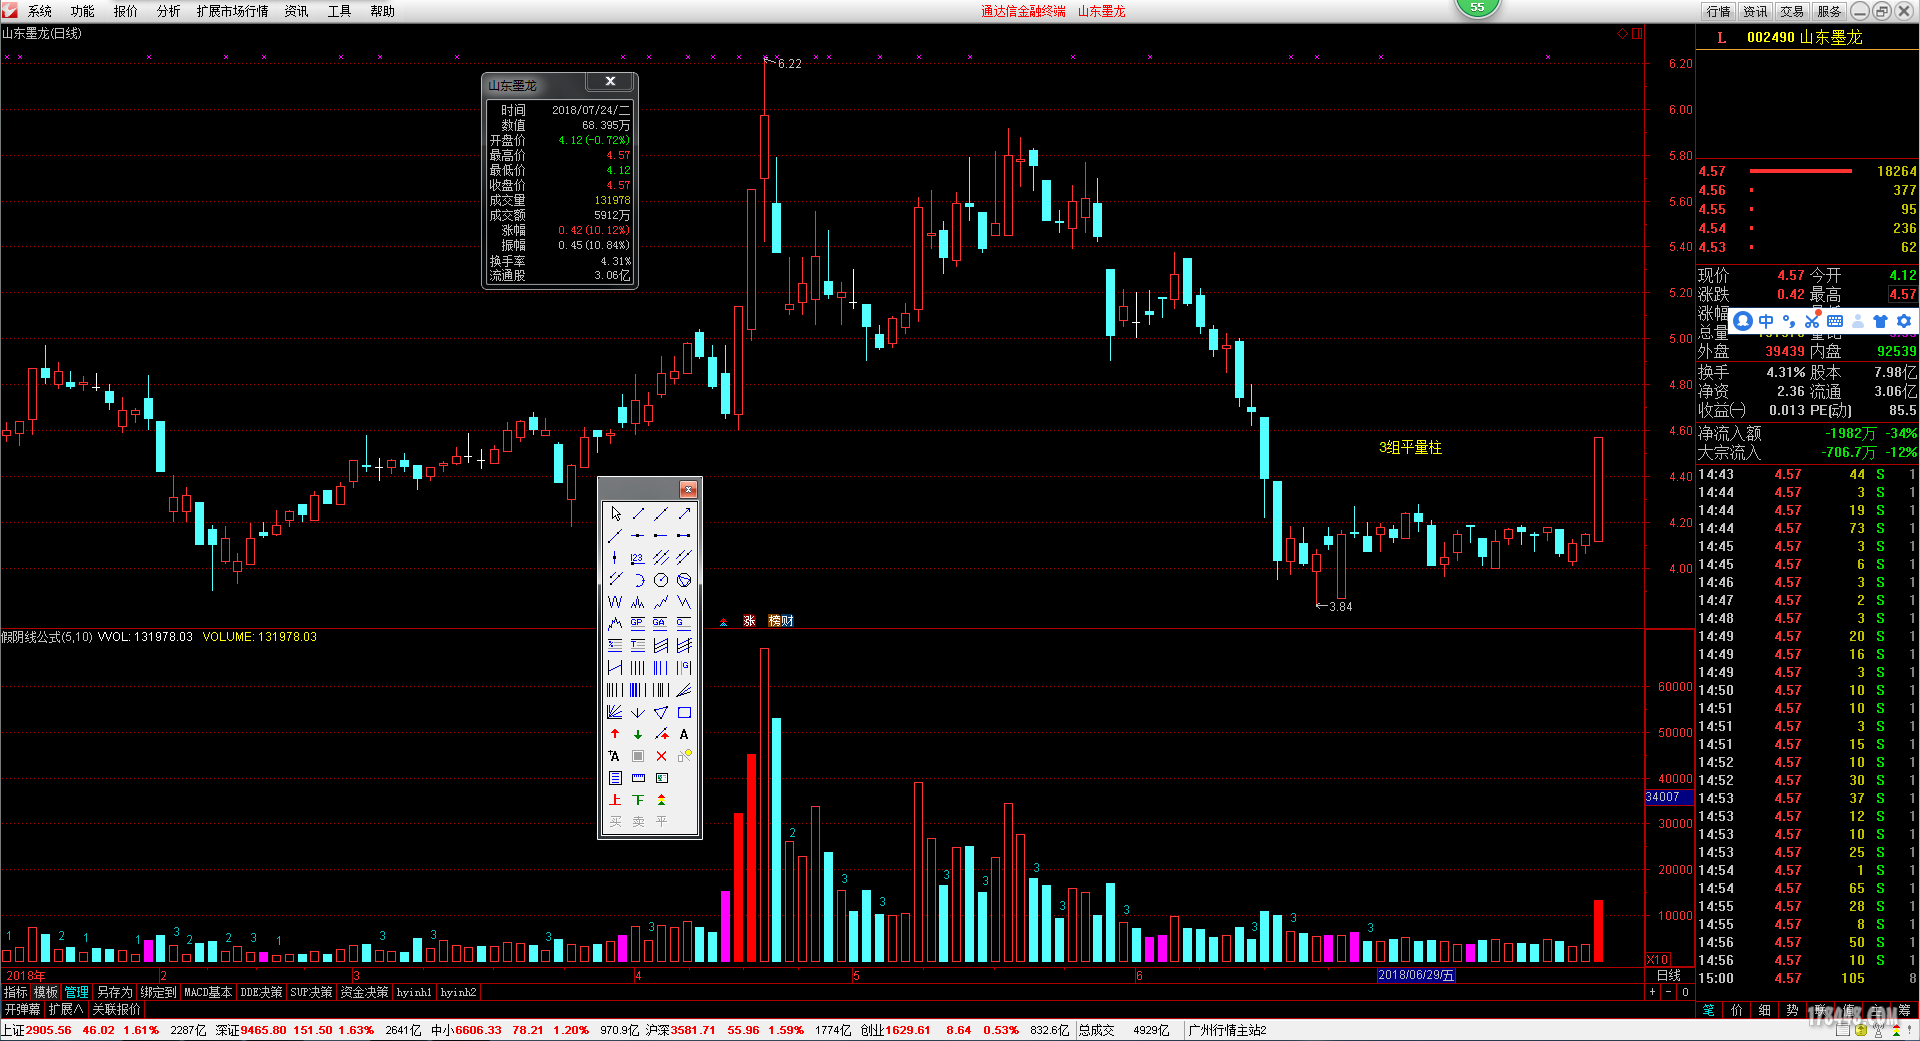Screen dimensions: 1920x1041
Task: Click the 笔 tab at bottom right
Action: pyautogui.click(x=1709, y=1010)
